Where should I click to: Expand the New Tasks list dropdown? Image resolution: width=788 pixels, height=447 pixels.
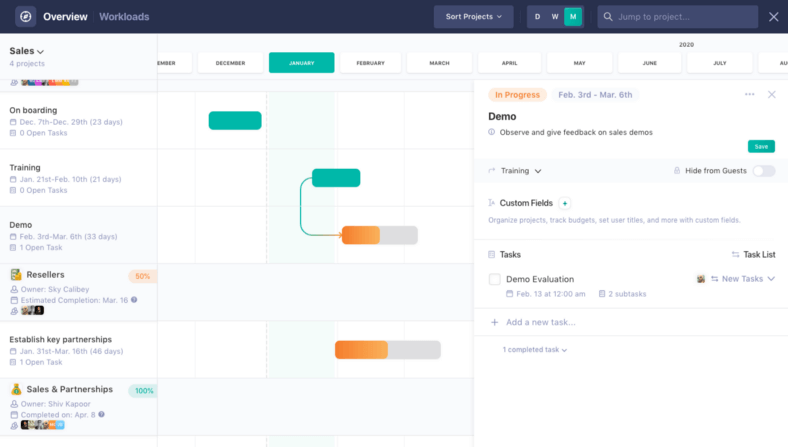743,279
